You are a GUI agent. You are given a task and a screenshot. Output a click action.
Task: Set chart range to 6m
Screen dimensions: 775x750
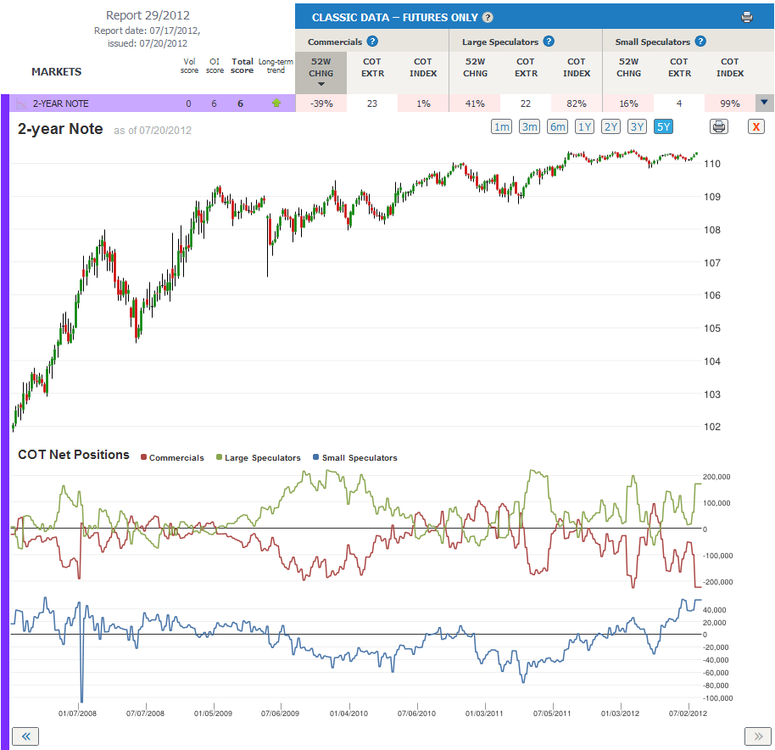pos(558,127)
